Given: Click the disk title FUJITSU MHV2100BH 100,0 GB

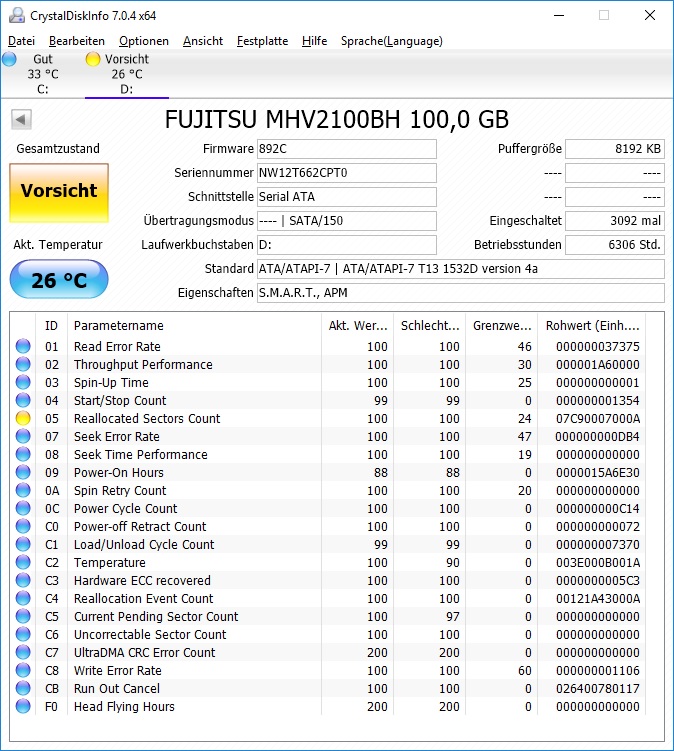Looking at the screenshot, I should pos(337,119).
